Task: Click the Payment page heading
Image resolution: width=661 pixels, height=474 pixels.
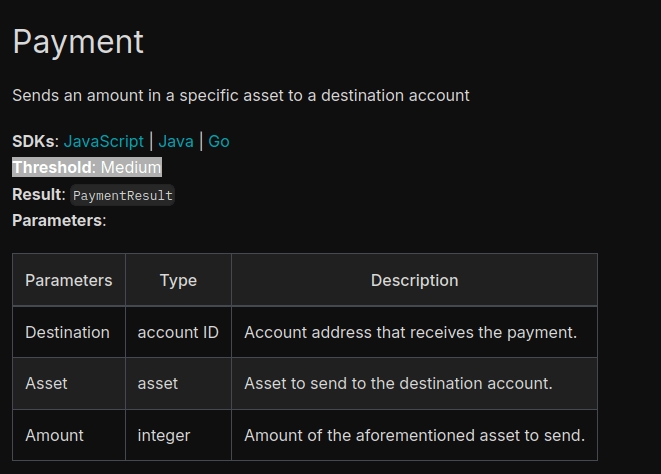Action: (78, 42)
